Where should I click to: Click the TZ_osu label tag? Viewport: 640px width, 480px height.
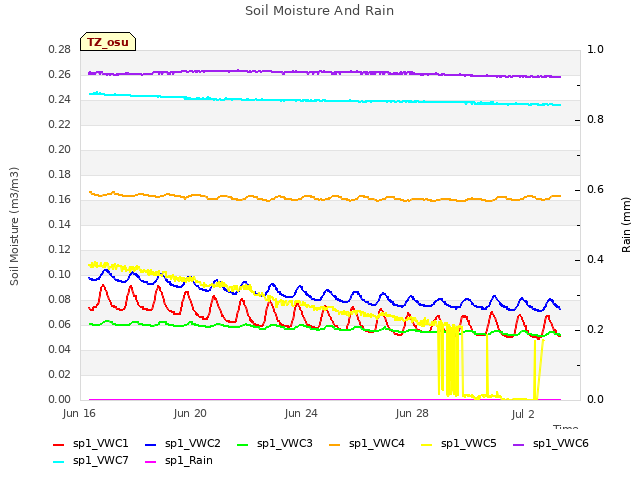click(108, 42)
